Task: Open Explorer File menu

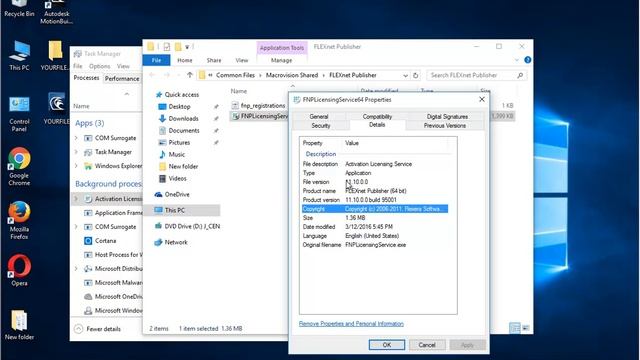Action: point(156,60)
